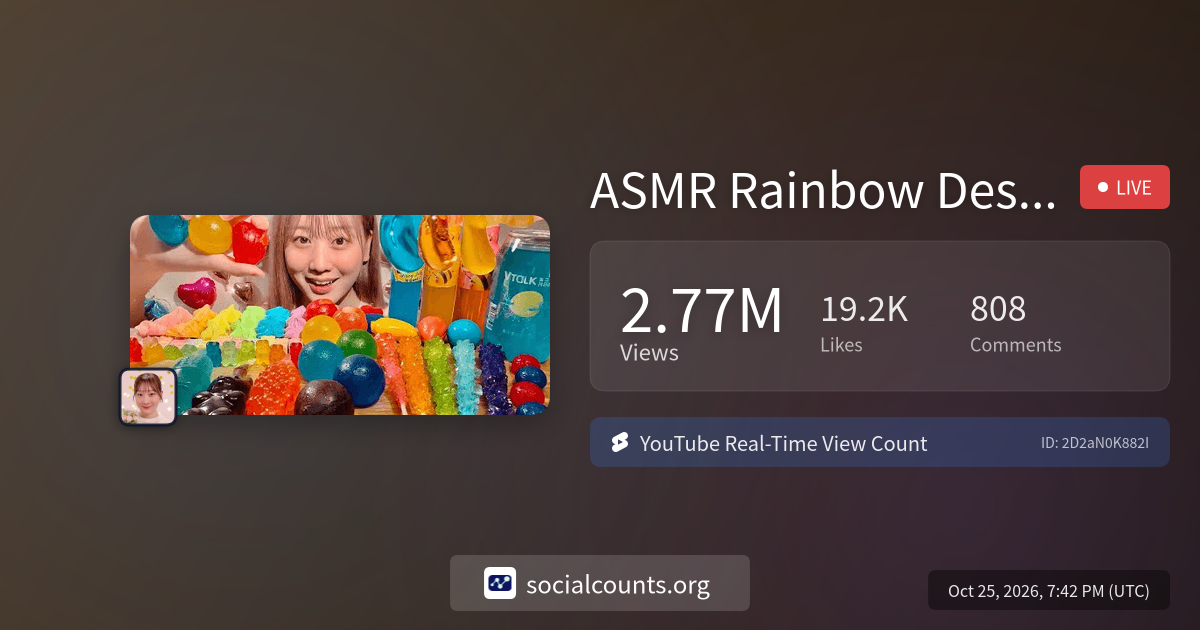Click the 808 comments number

click(998, 309)
